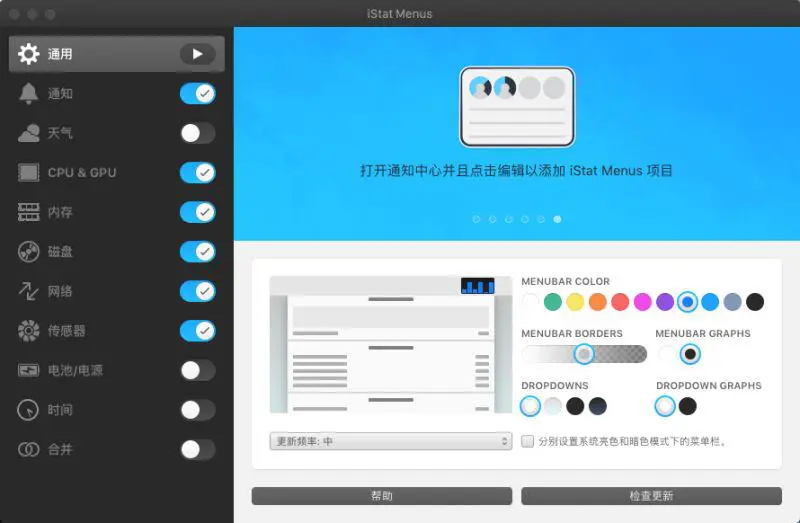800x523 pixels.
Task: Select the bell icon for 通知
Action: pyautogui.click(x=29, y=93)
